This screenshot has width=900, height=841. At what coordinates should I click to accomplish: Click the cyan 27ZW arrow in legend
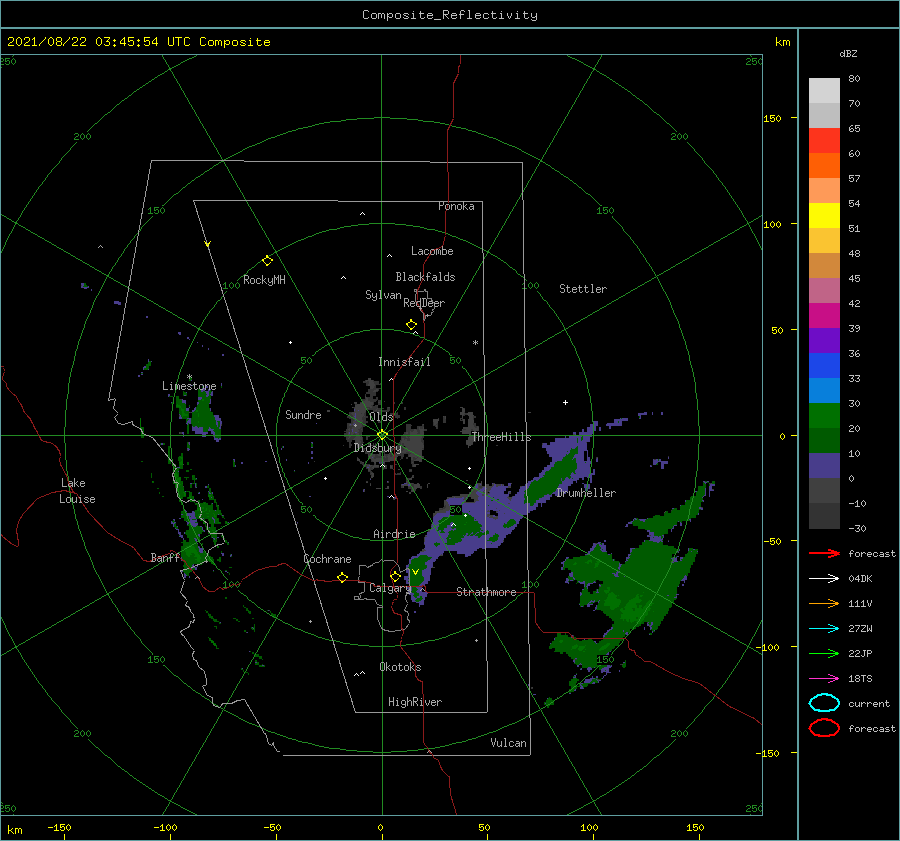(824, 629)
